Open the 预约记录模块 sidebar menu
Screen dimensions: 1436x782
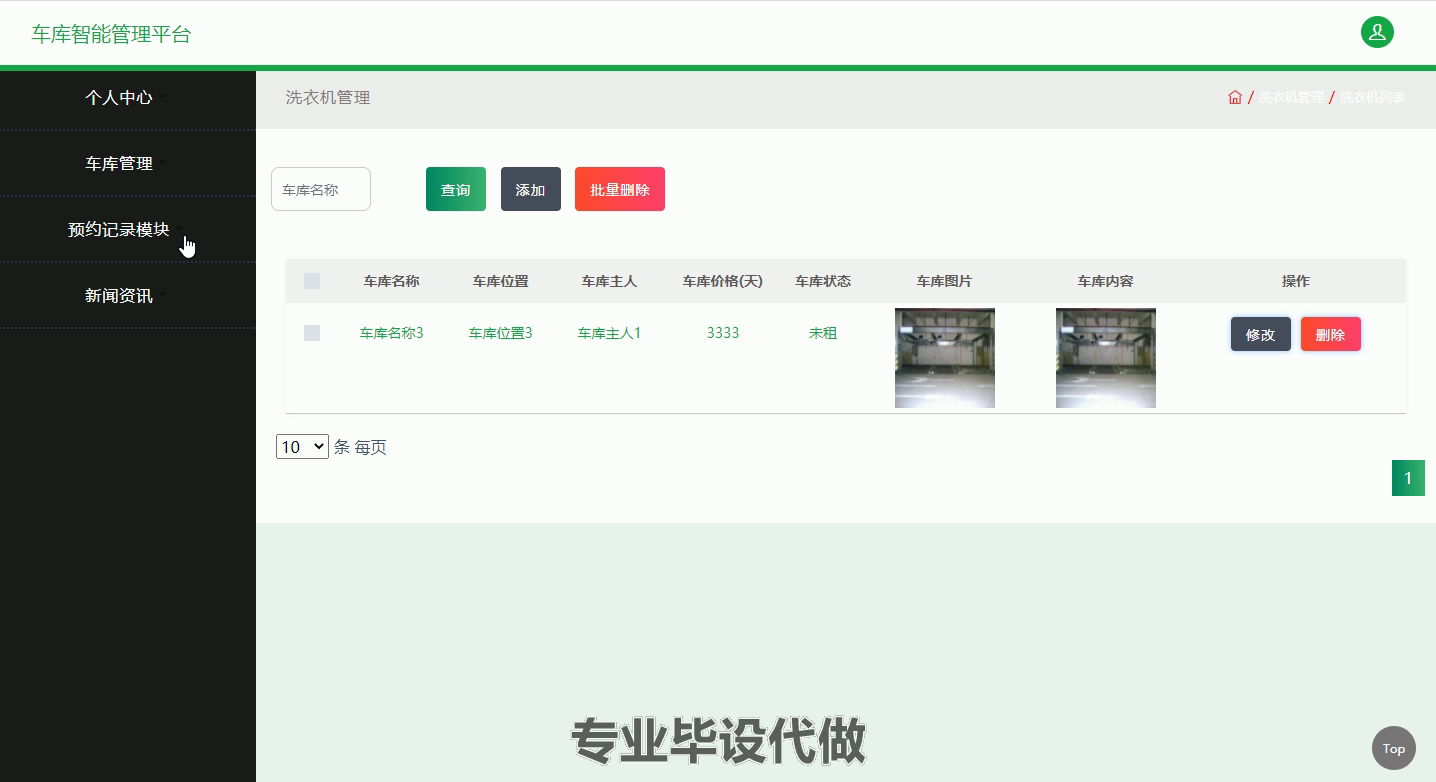(x=127, y=230)
